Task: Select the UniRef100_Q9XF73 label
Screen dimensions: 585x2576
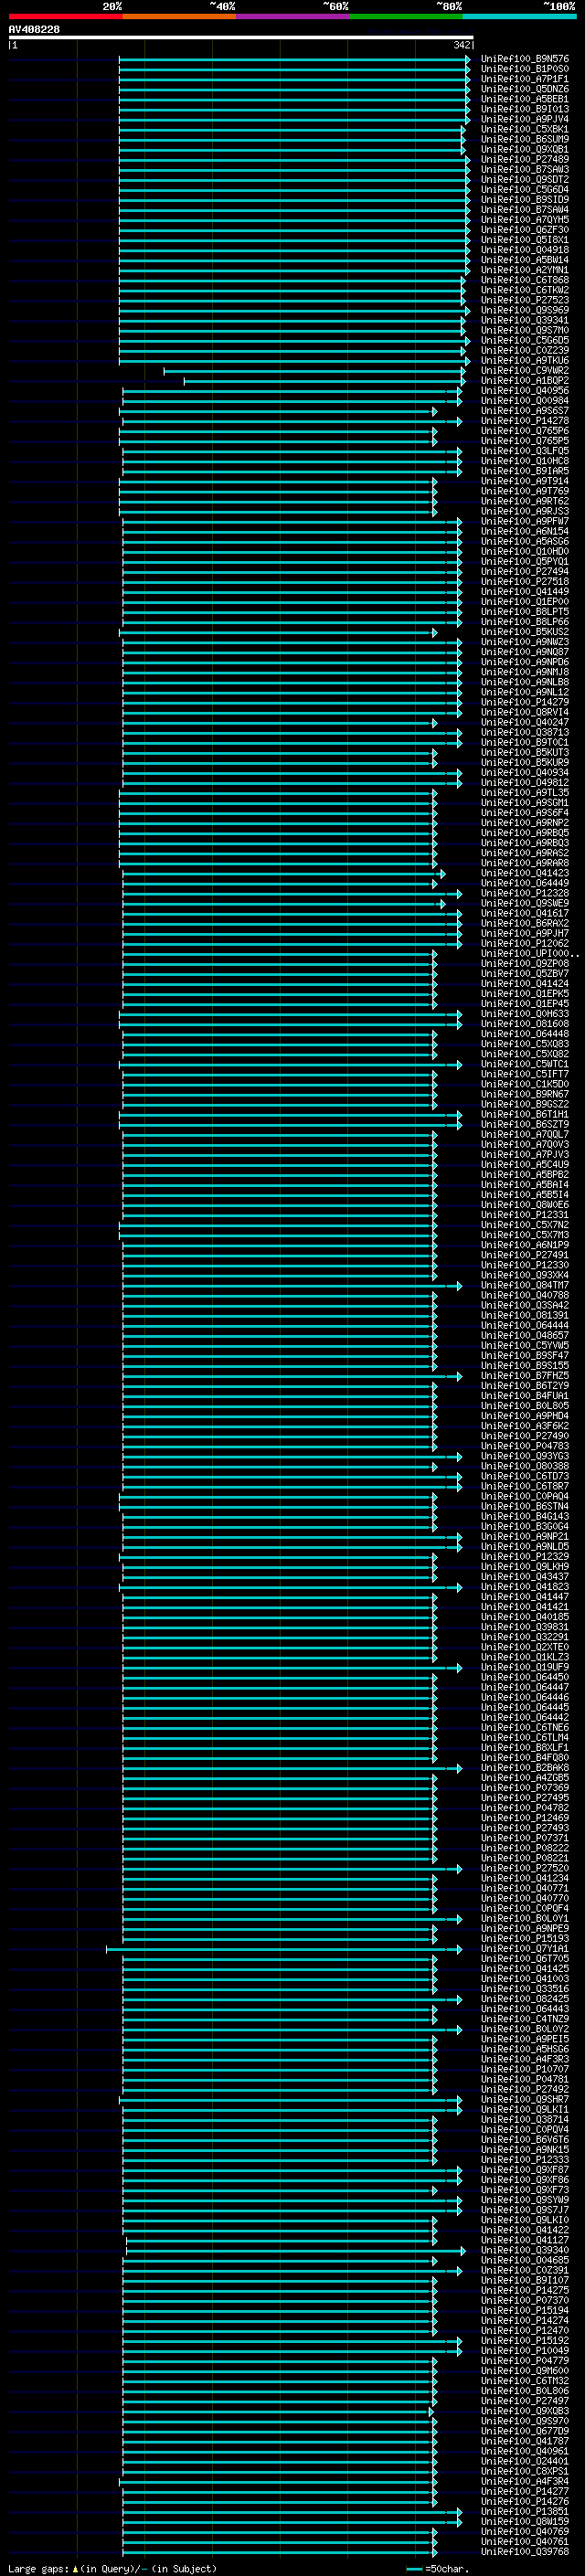Action: (525, 2190)
